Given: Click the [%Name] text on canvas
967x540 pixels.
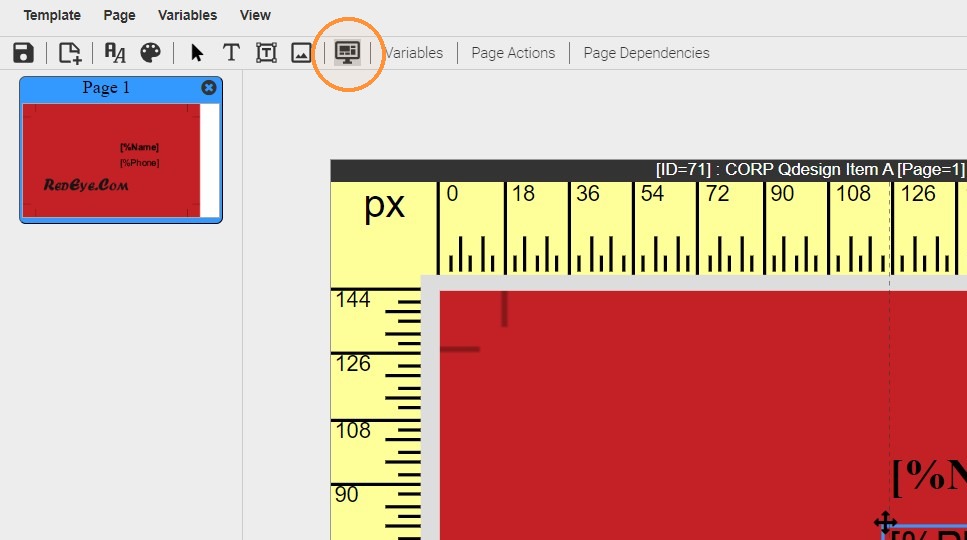Looking at the screenshot, I should (929, 477).
